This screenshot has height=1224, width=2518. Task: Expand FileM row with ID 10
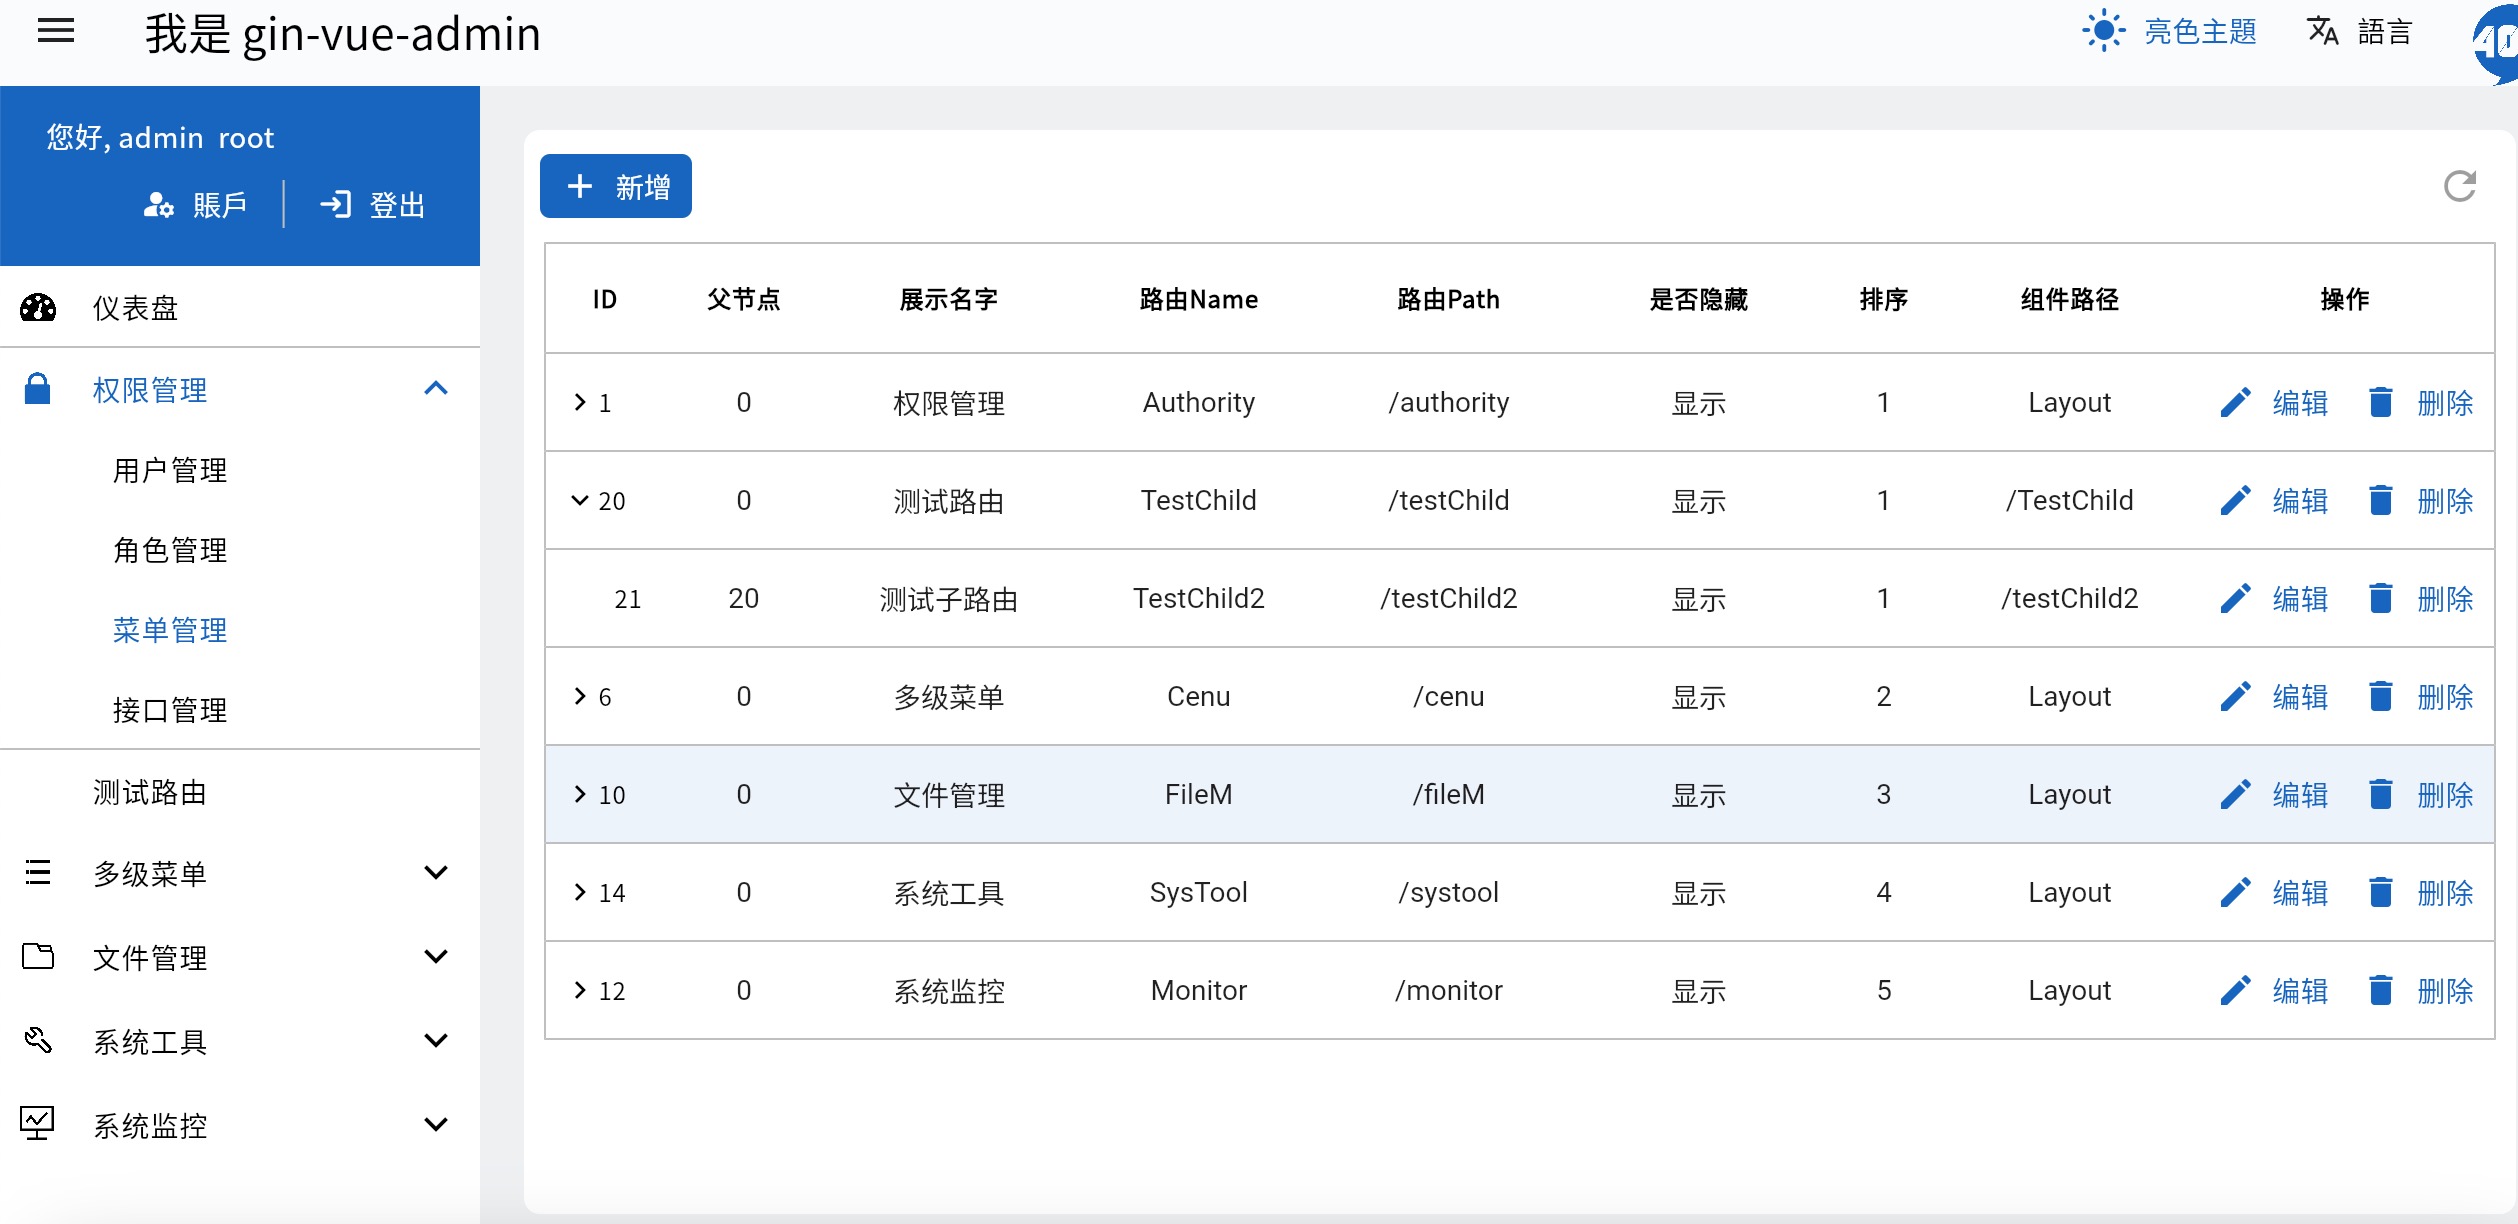(x=580, y=794)
